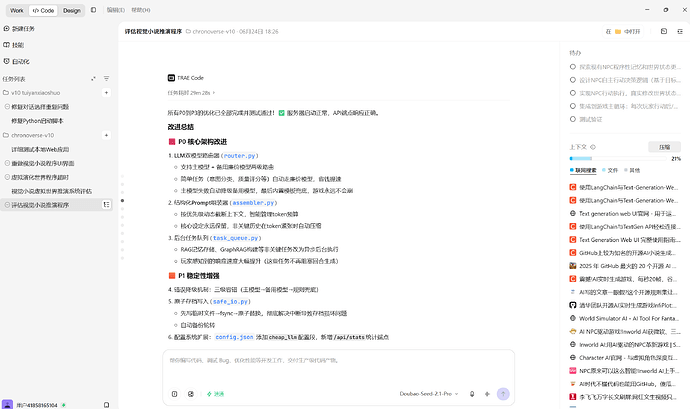Open the router.py file link

pos(239,156)
